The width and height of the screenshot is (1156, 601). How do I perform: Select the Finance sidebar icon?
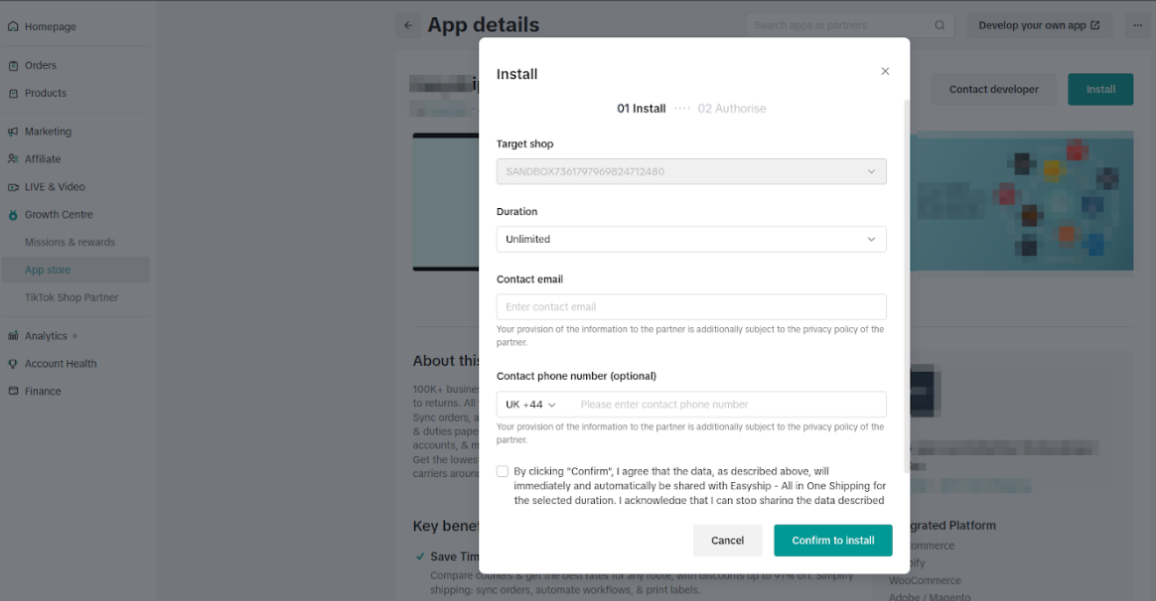pyautogui.click(x=14, y=391)
